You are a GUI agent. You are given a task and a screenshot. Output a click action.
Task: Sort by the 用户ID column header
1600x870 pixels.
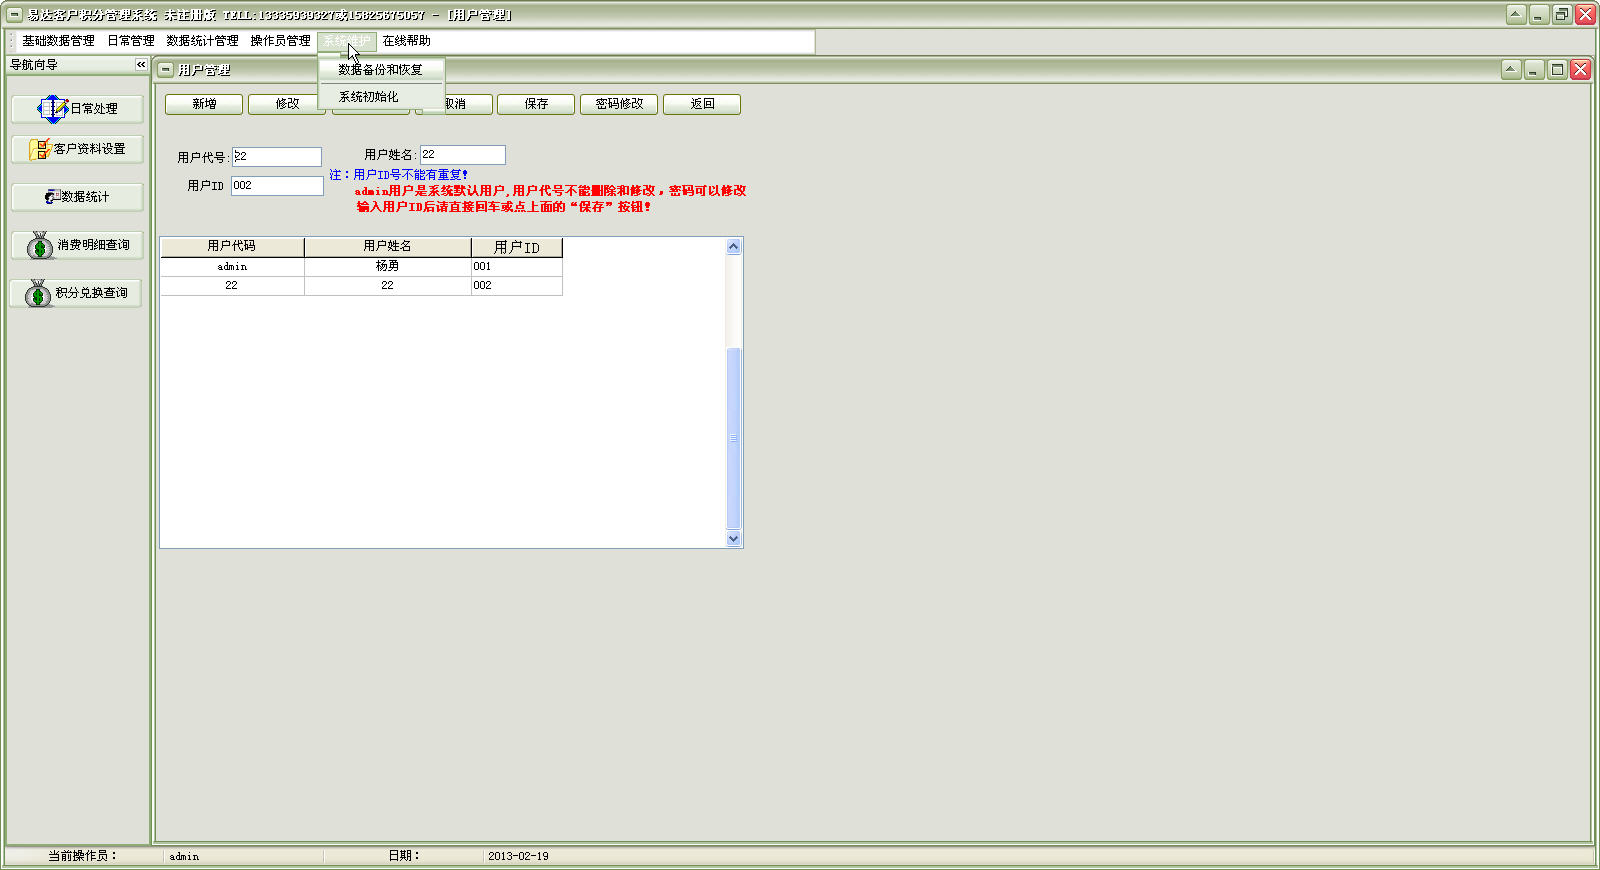(517, 247)
